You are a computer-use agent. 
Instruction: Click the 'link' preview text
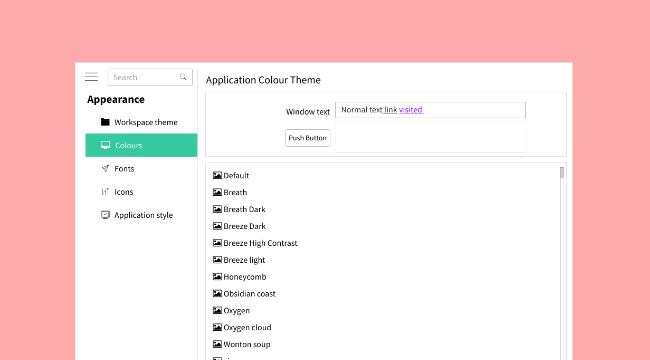390,109
